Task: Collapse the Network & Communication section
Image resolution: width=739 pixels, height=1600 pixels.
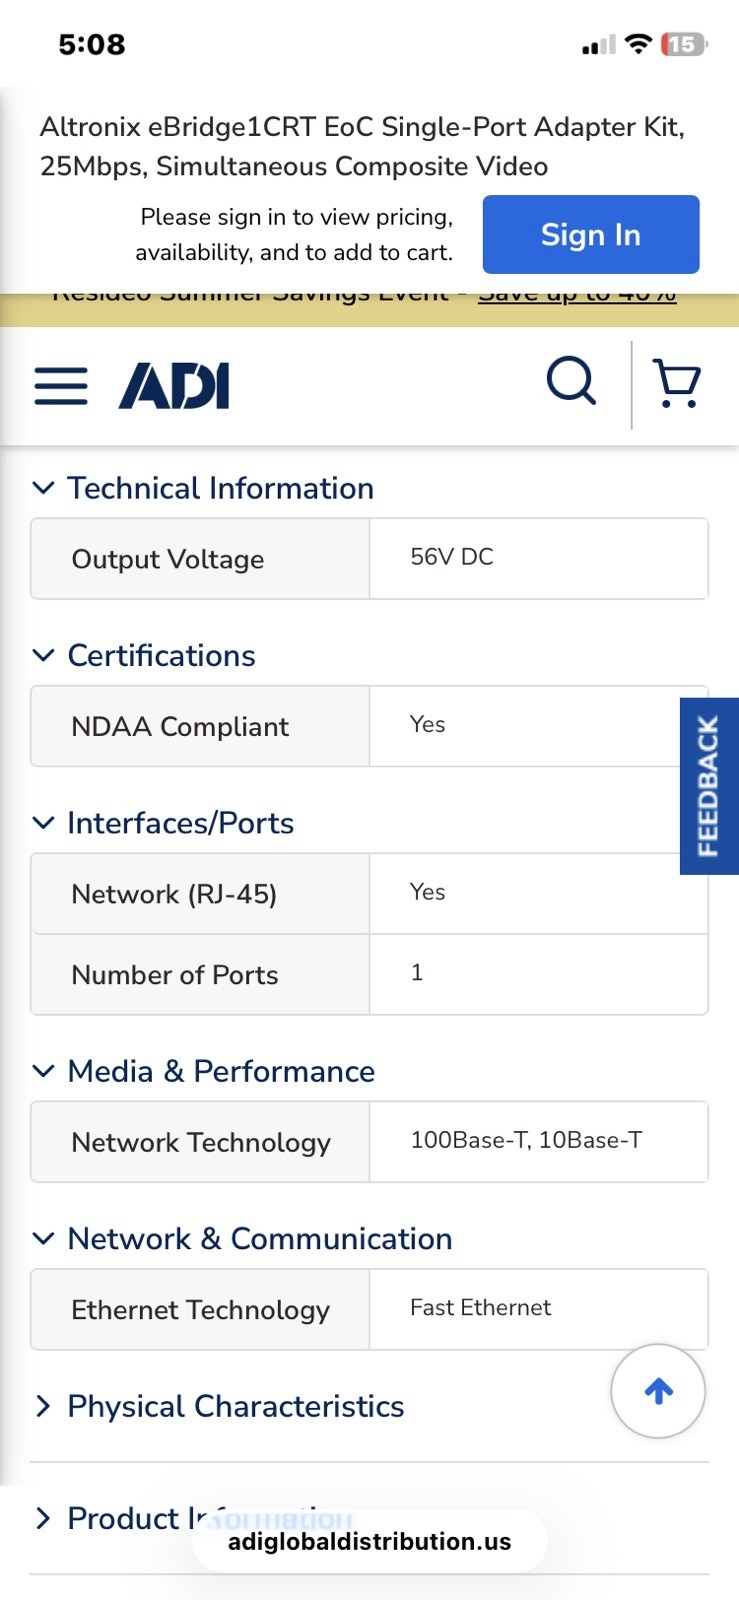Action: [x=242, y=1239]
